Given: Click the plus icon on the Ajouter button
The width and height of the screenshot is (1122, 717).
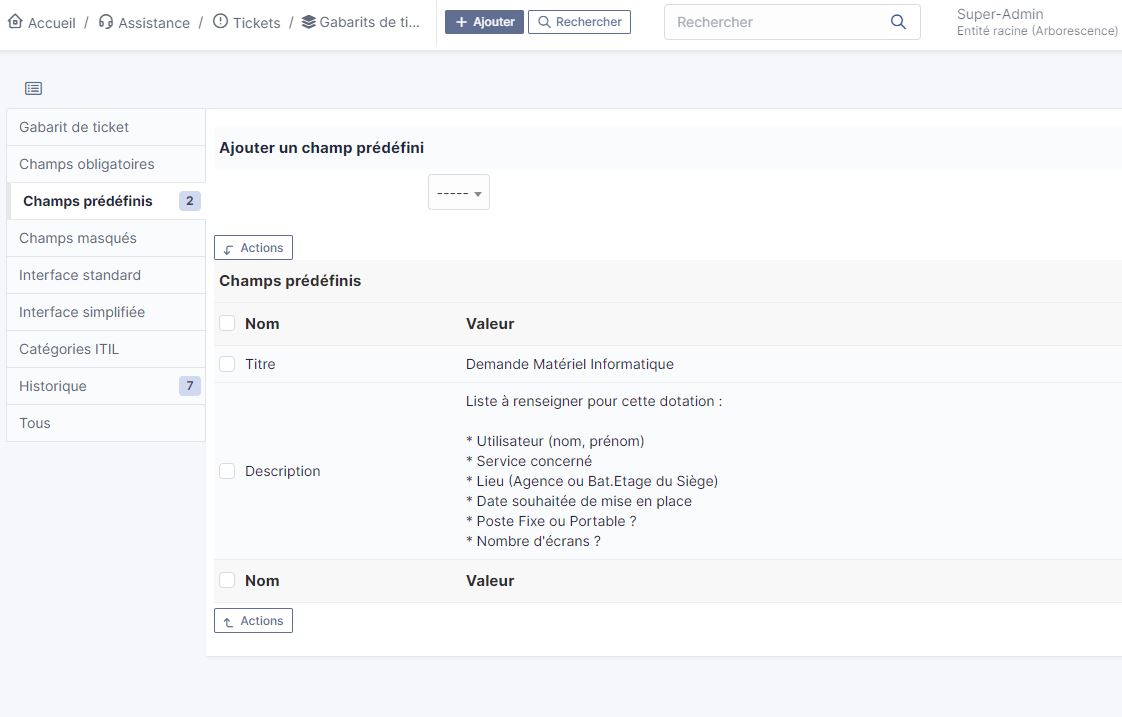Looking at the screenshot, I should [461, 21].
